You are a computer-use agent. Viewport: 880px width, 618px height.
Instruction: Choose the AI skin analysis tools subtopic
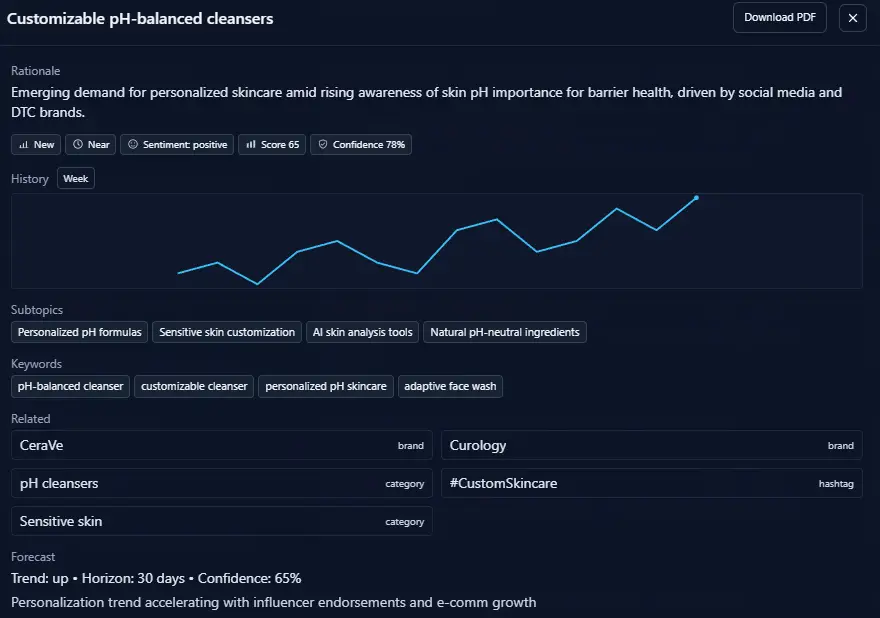(x=362, y=332)
